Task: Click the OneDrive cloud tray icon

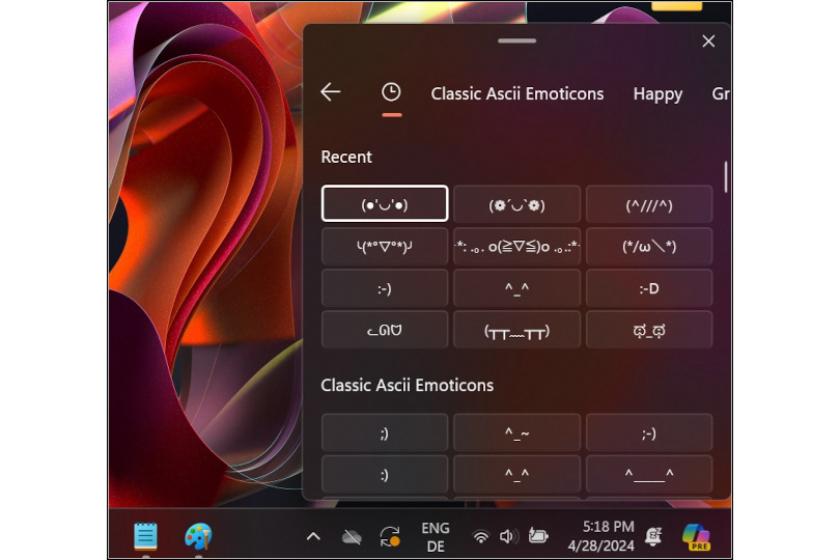Action: (351, 537)
